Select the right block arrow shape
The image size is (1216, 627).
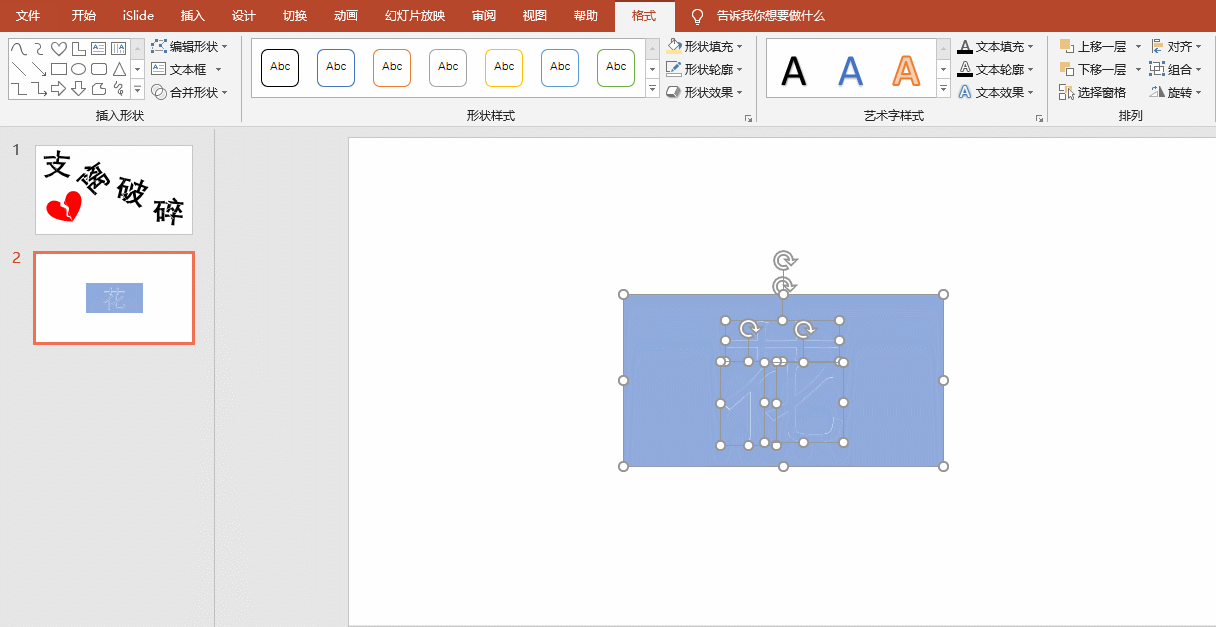coord(59,89)
